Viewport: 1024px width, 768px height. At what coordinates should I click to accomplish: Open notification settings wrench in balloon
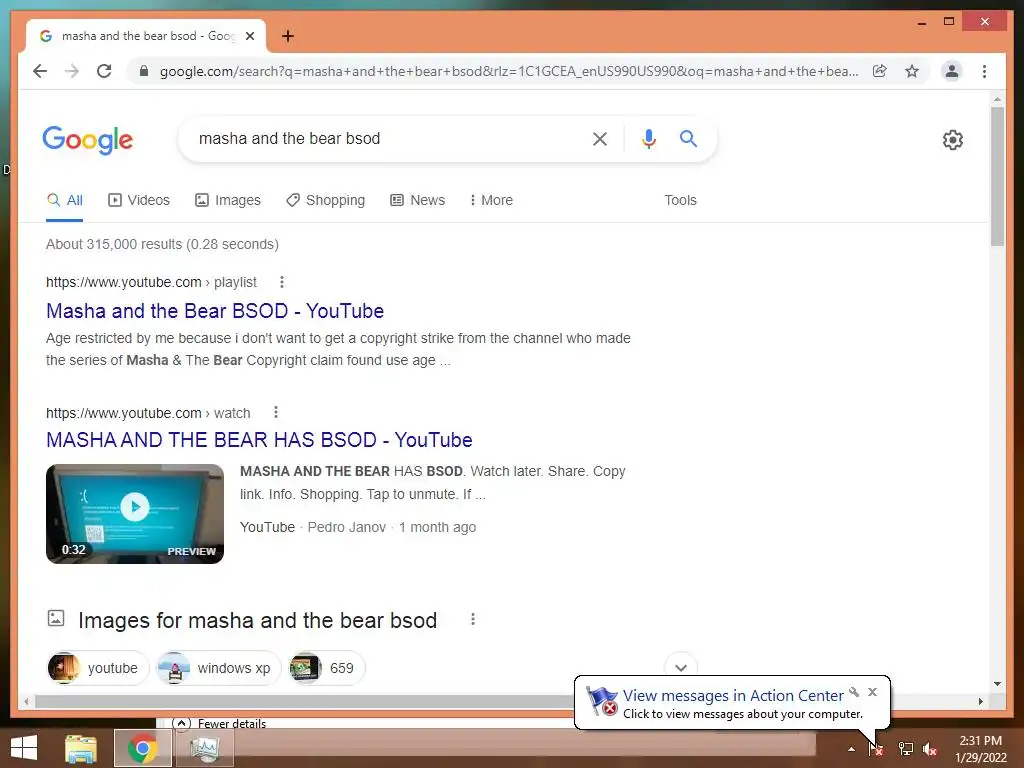(x=854, y=692)
